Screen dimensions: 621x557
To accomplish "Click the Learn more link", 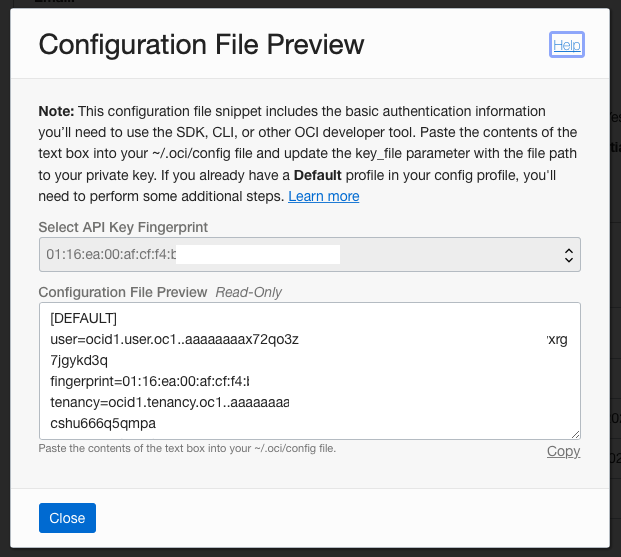I will [323, 196].
